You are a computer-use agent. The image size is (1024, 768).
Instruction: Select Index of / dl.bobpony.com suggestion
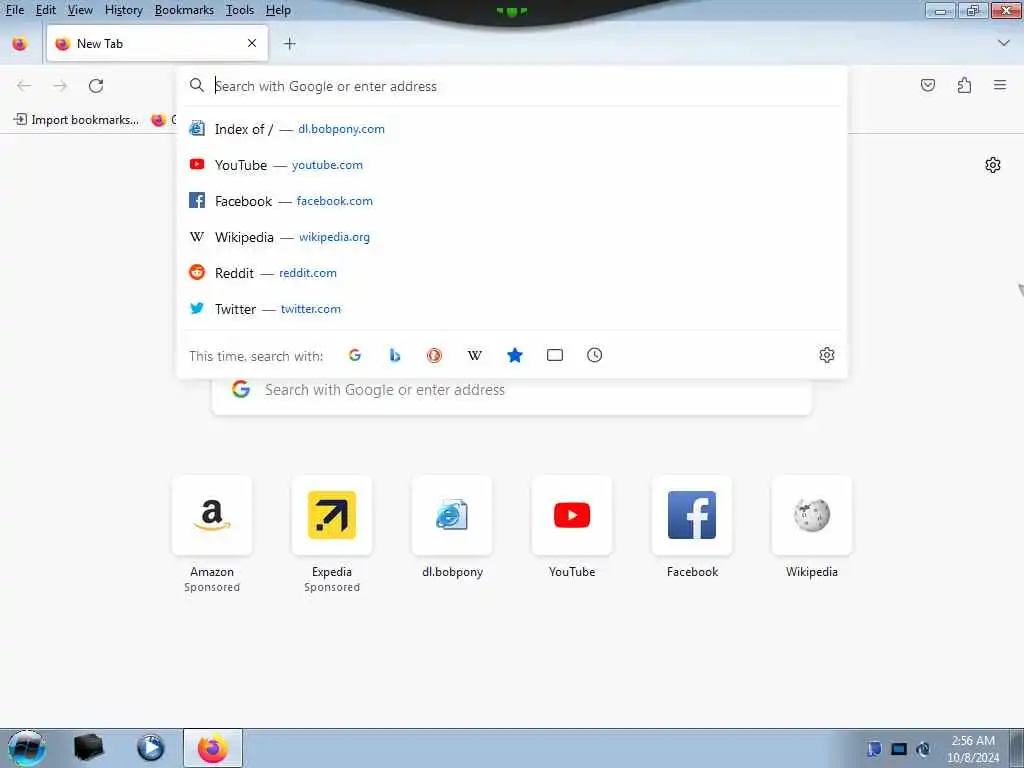click(512, 129)
